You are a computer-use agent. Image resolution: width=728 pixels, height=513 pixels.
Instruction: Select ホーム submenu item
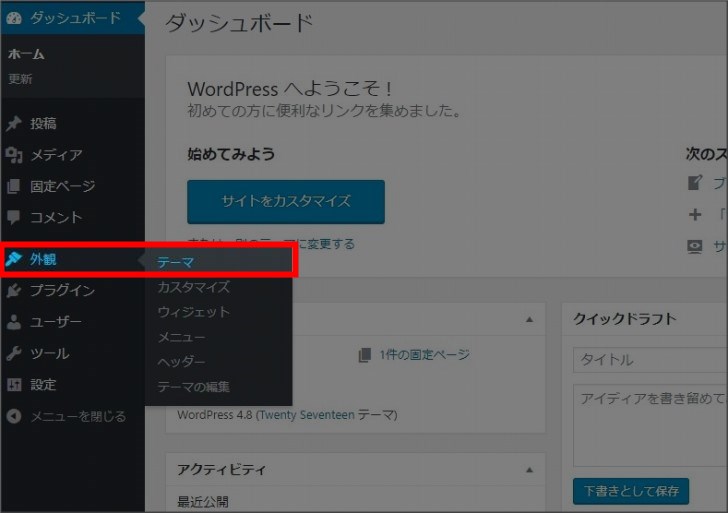pyautogui.click(x=26, y=54)
